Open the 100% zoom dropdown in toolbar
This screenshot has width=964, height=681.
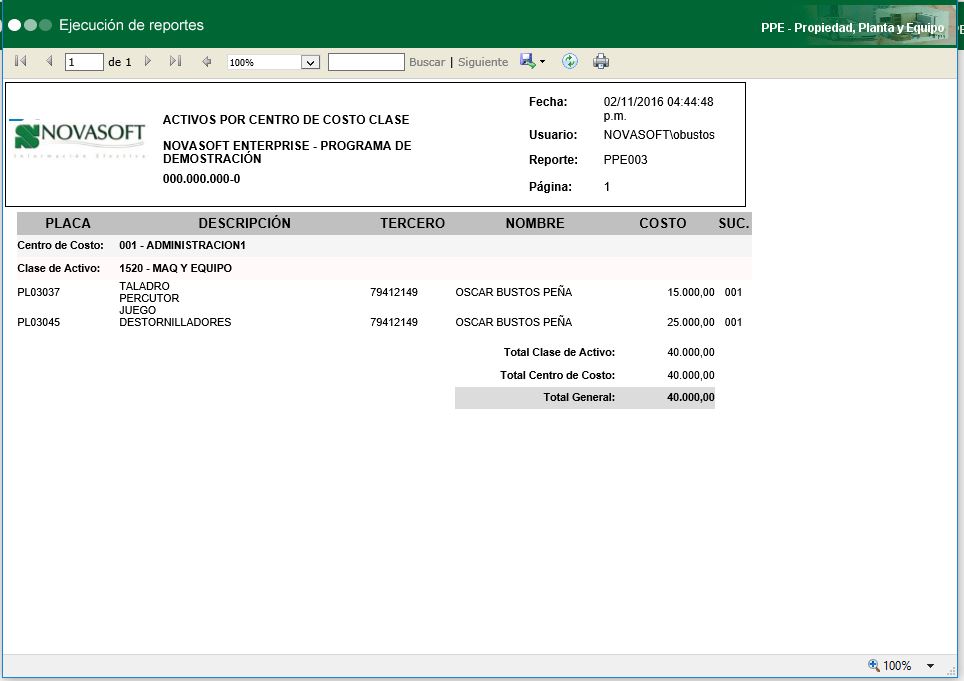point(310,62)
